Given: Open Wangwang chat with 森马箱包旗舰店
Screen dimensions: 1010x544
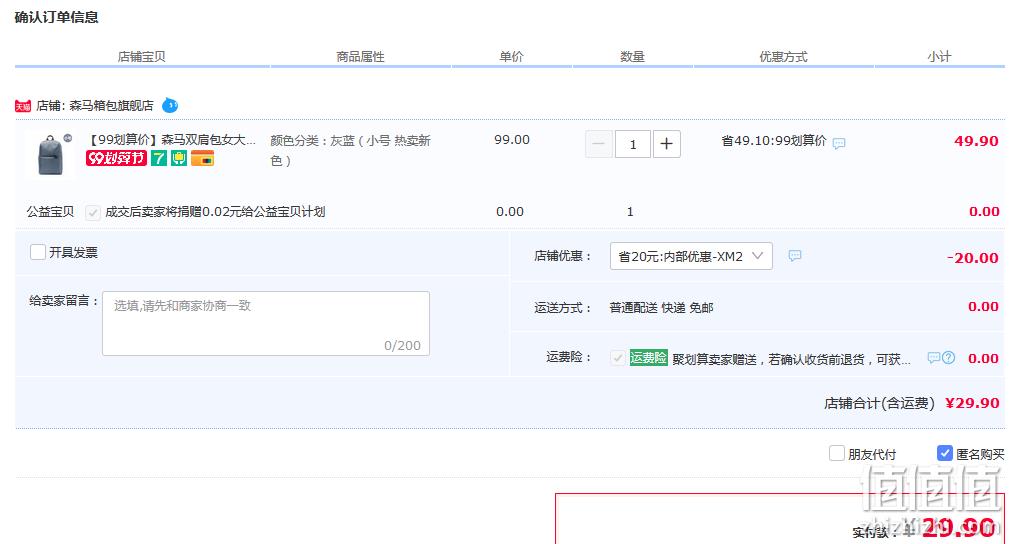Looking at the screenshot, I should (x=170, y=105).
